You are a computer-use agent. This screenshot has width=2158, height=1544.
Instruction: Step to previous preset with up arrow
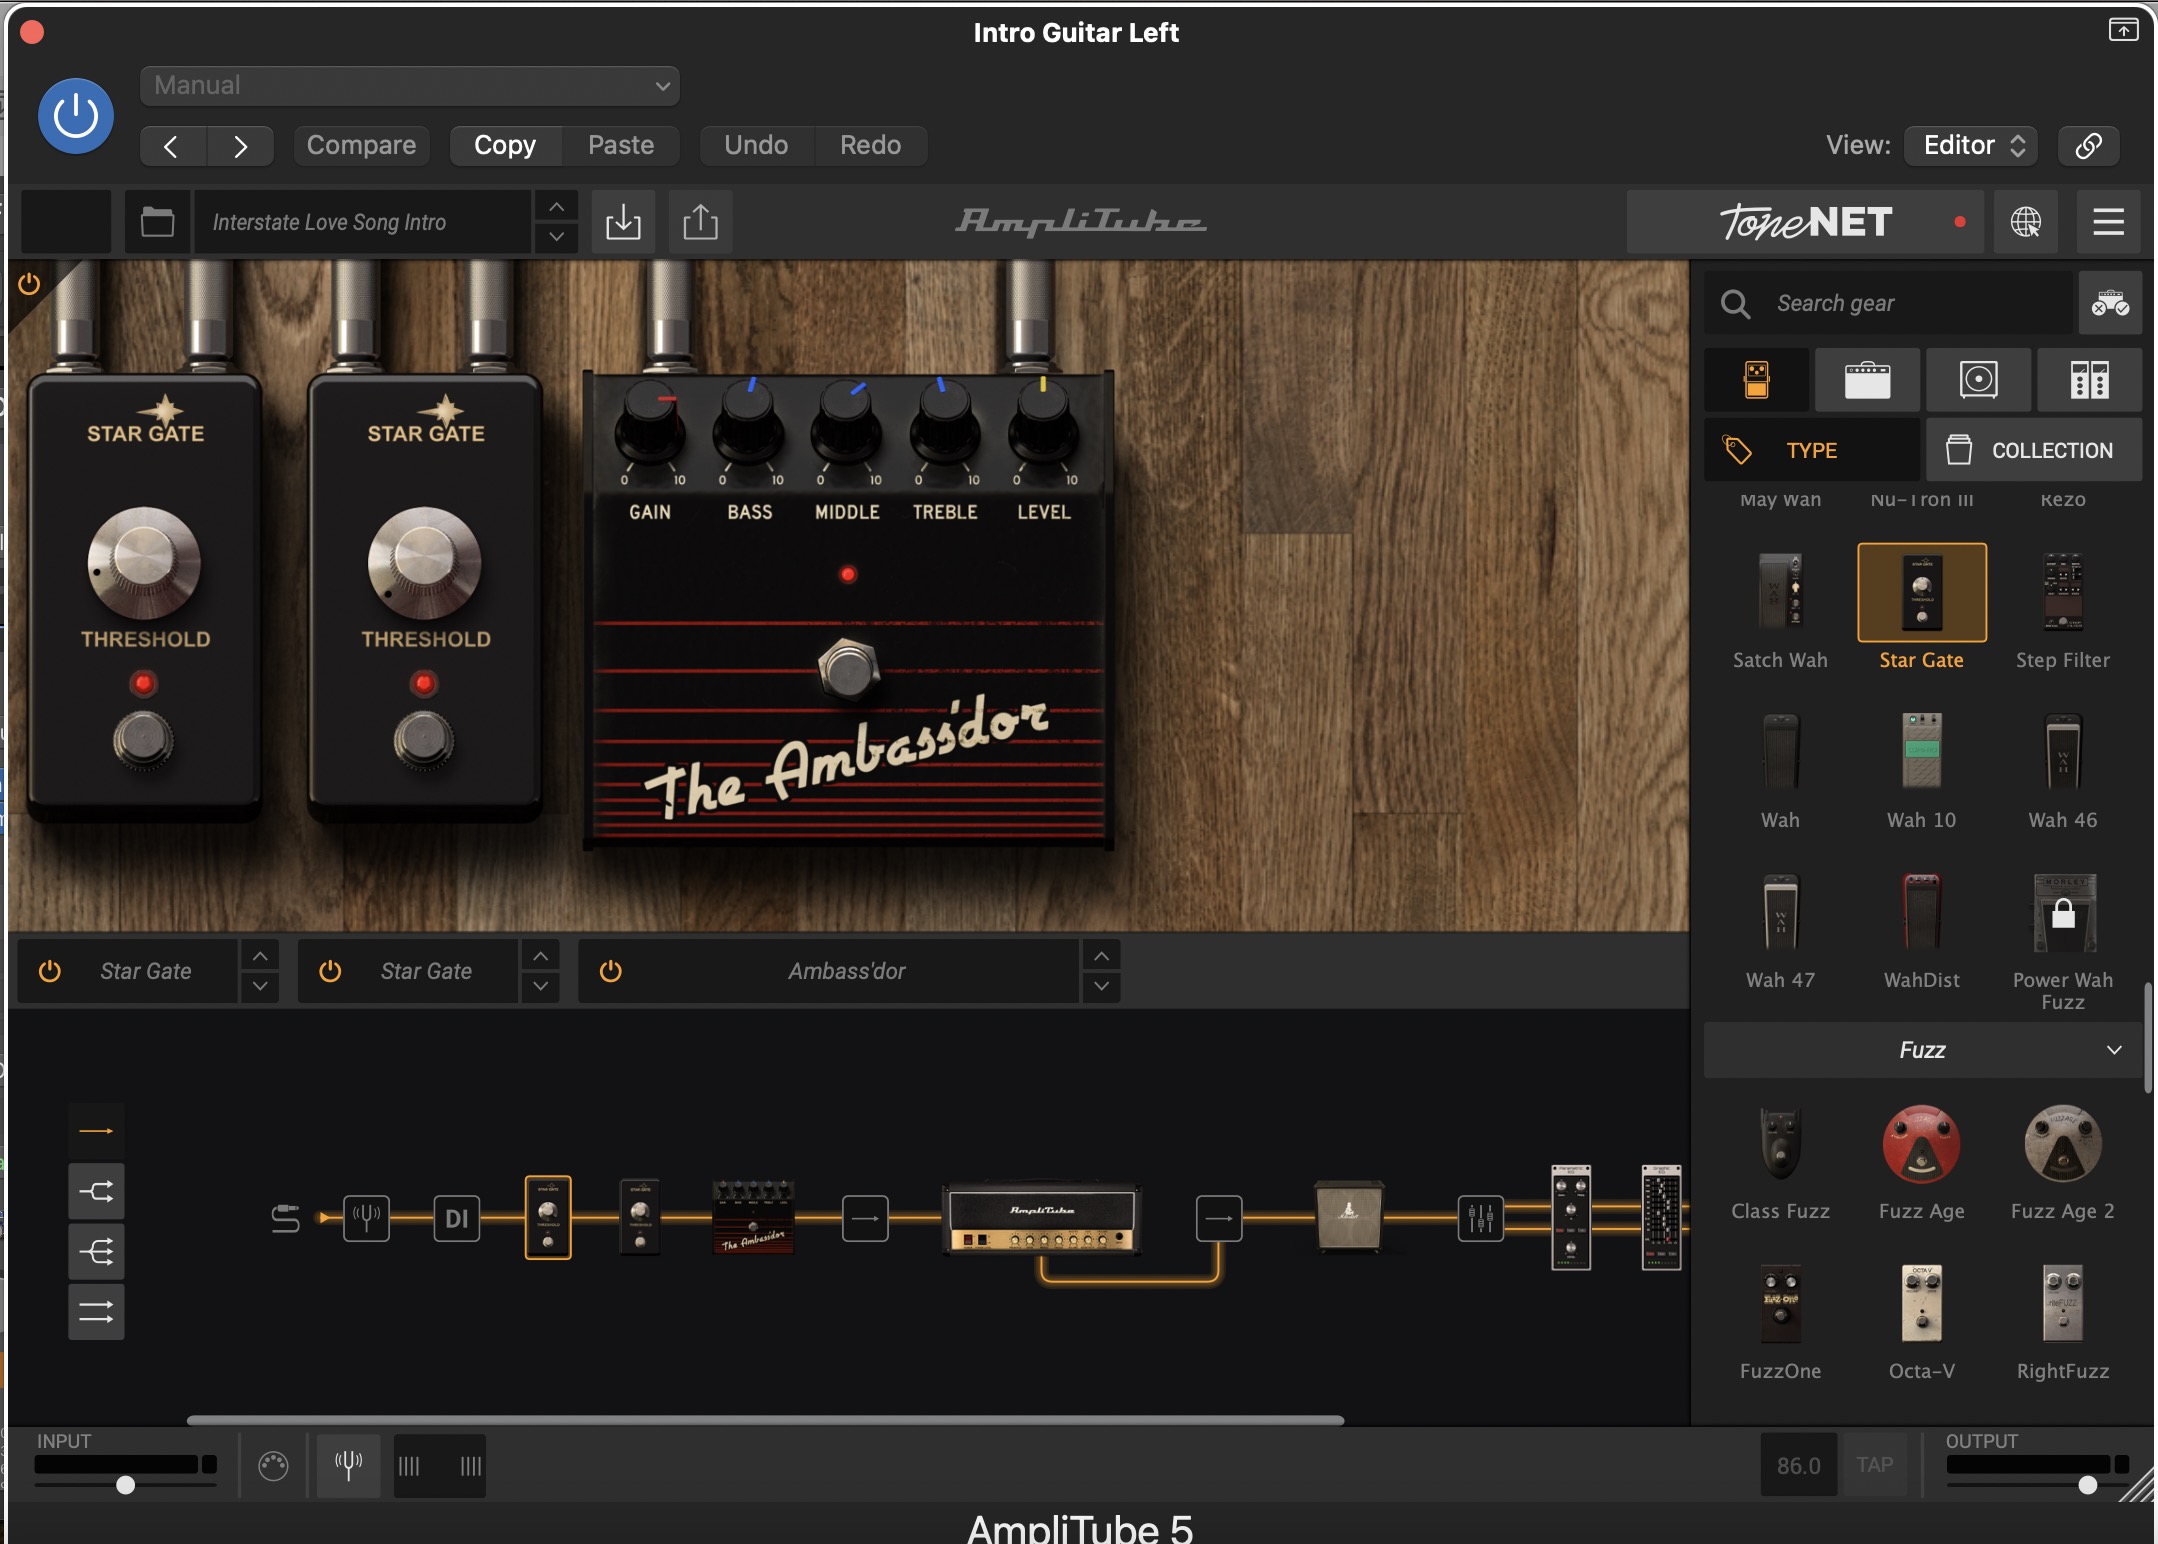coord(556,207)
